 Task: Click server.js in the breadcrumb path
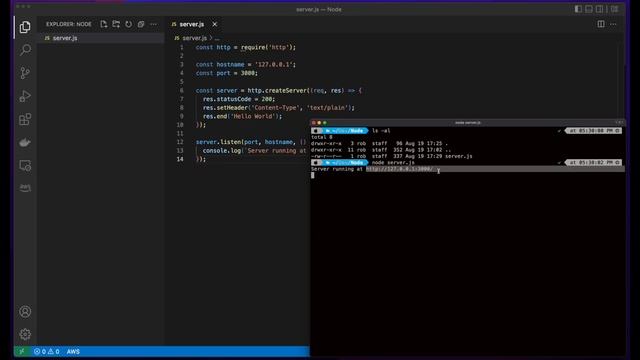pos(194,38)
